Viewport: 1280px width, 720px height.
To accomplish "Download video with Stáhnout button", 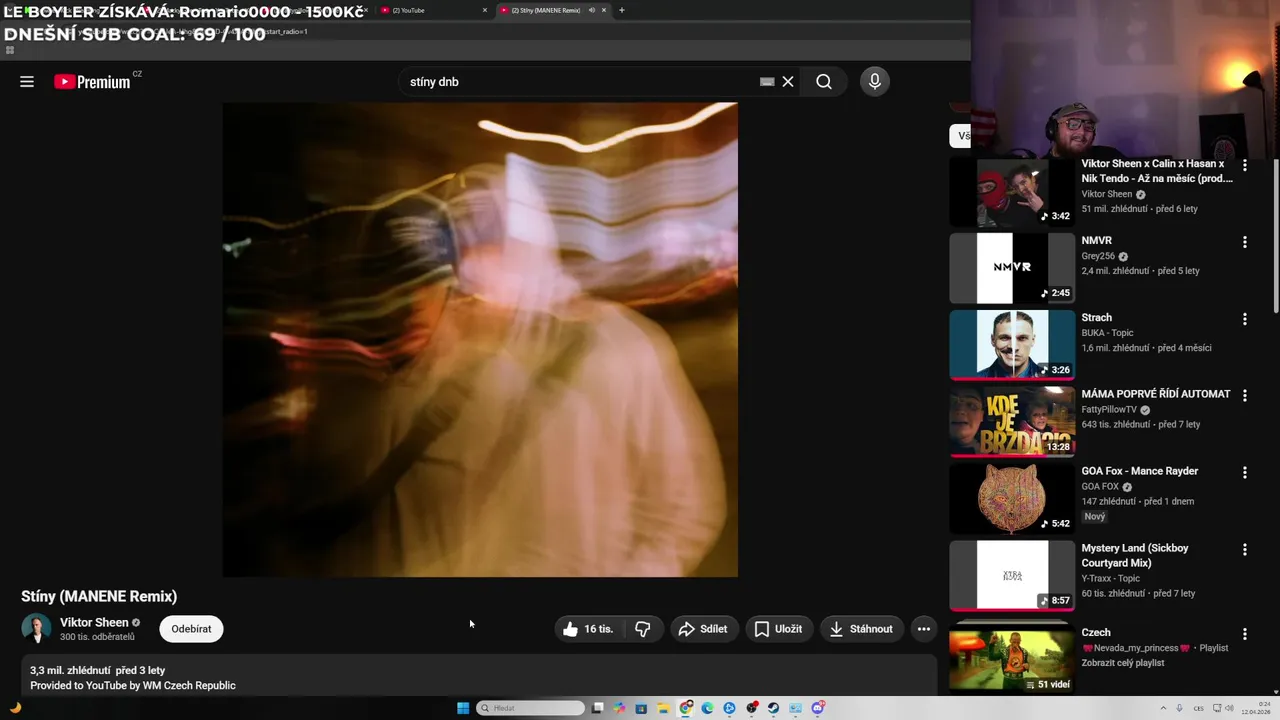I will 861,629.
